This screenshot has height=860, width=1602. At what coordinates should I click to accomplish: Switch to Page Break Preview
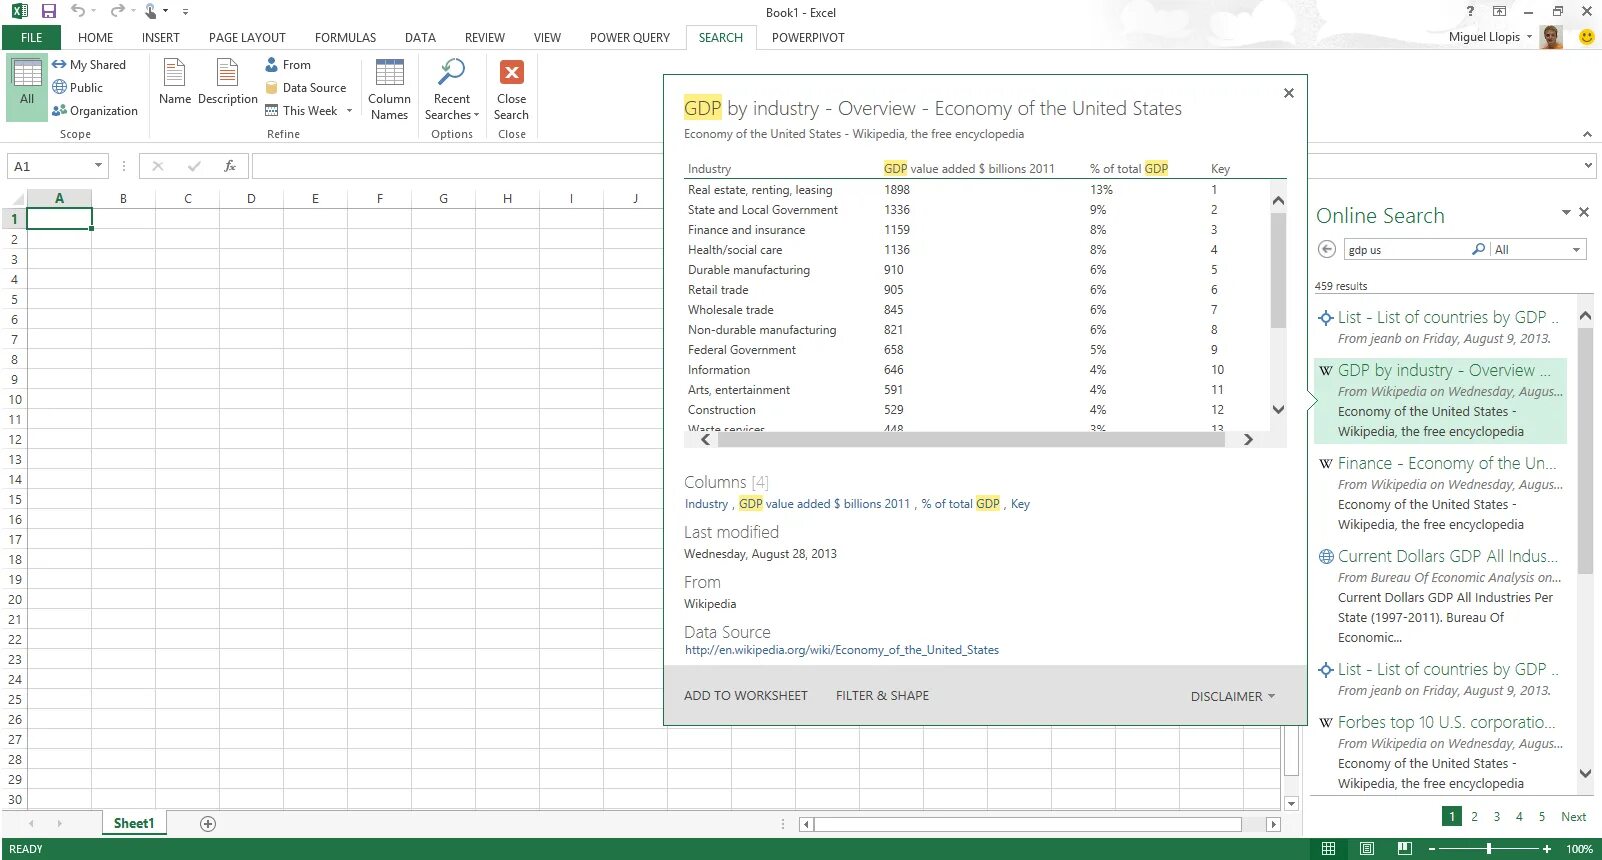pos(1404,849)
